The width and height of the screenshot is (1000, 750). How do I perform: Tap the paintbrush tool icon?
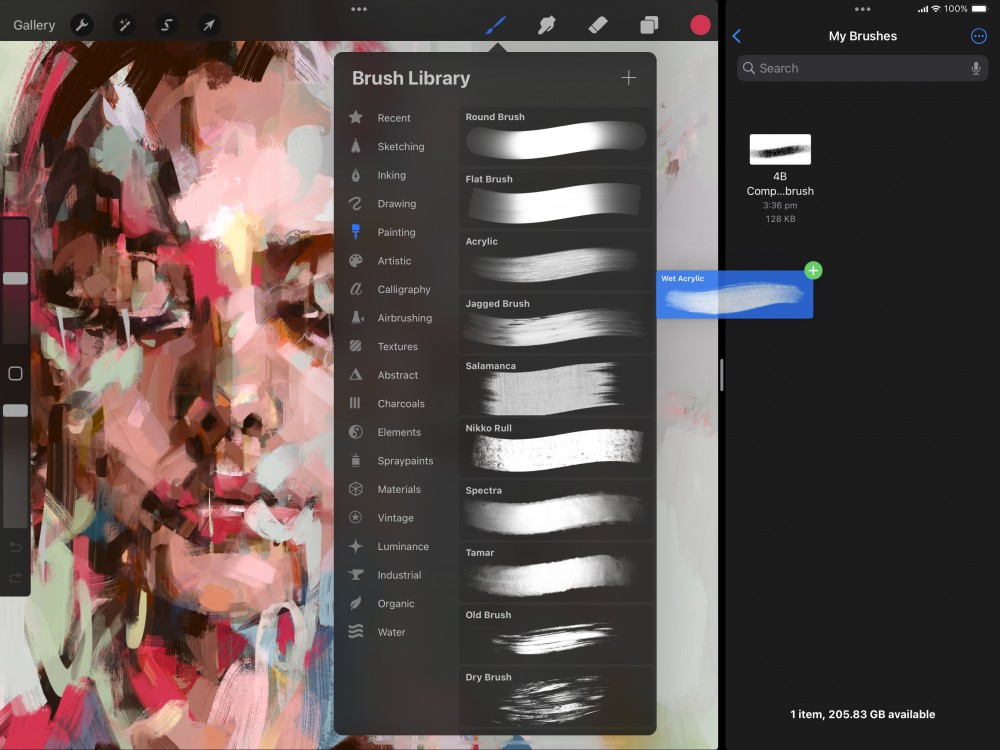pyautogui.click(x=495, y=25)
